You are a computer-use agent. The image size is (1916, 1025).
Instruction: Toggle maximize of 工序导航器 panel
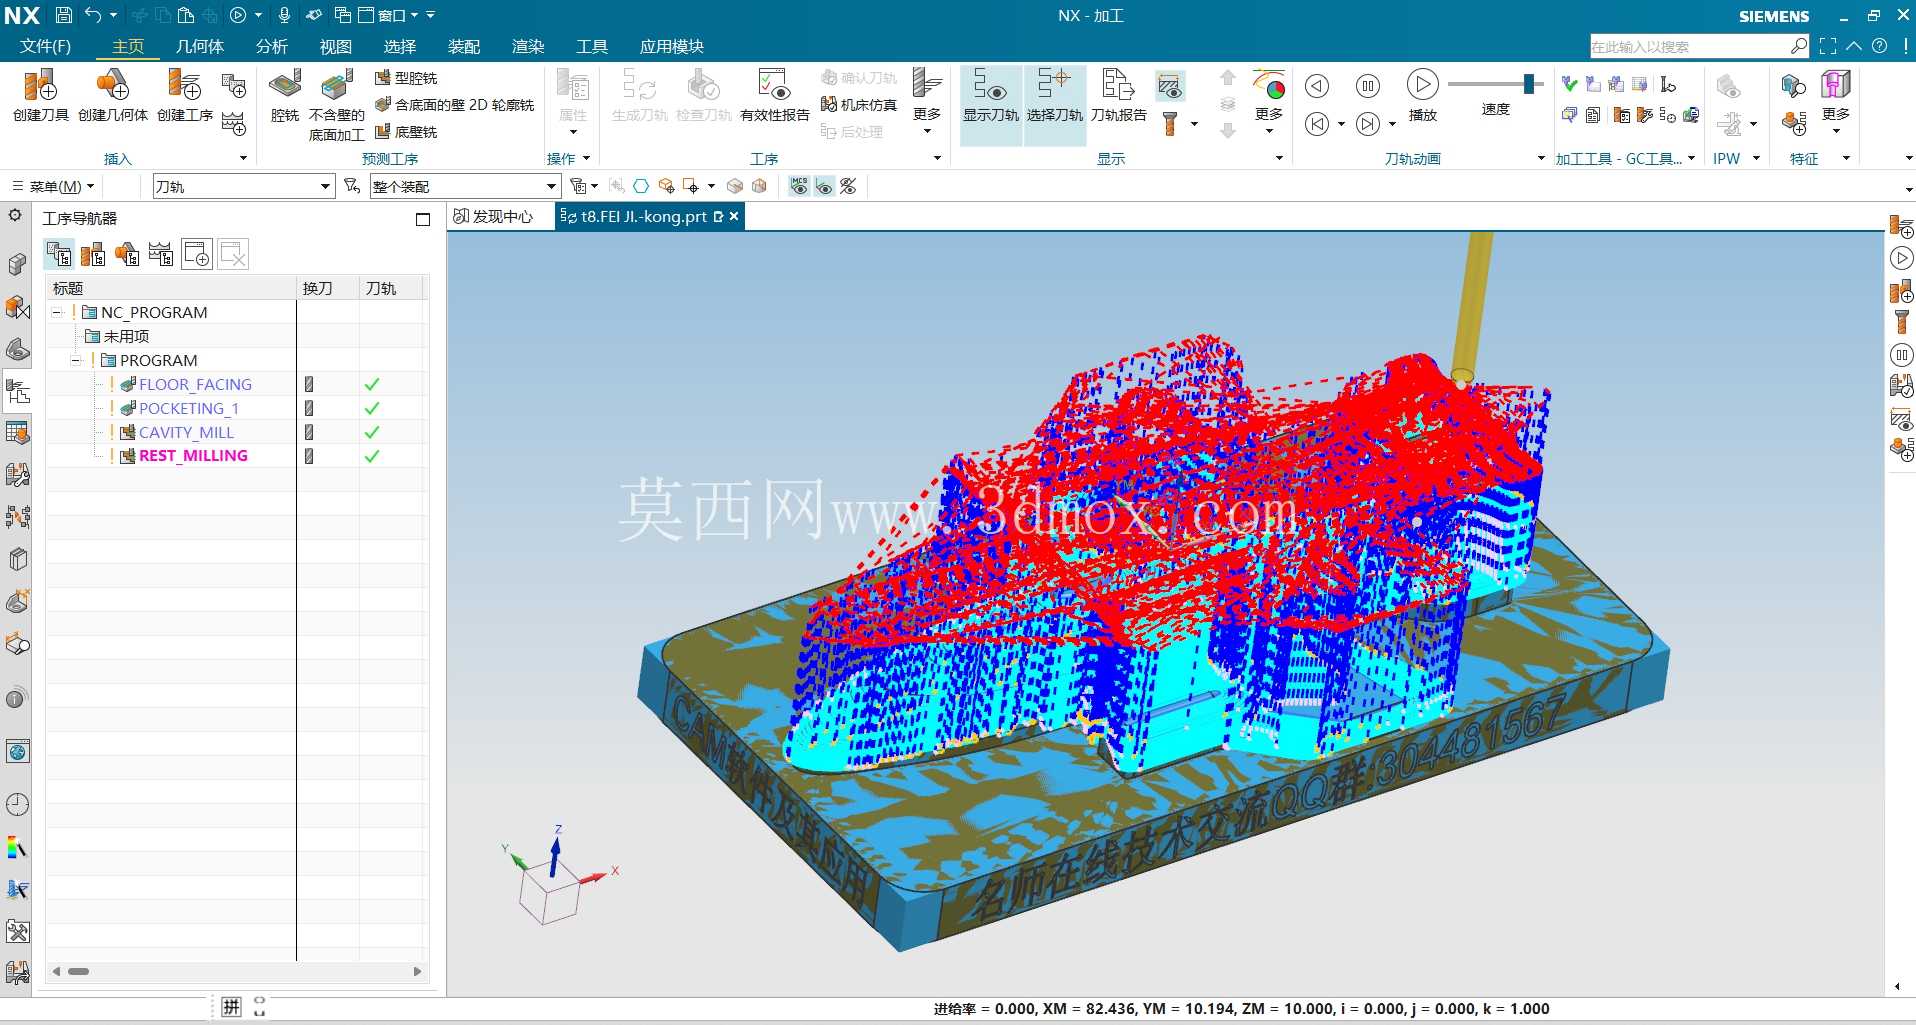pos(423,219)
